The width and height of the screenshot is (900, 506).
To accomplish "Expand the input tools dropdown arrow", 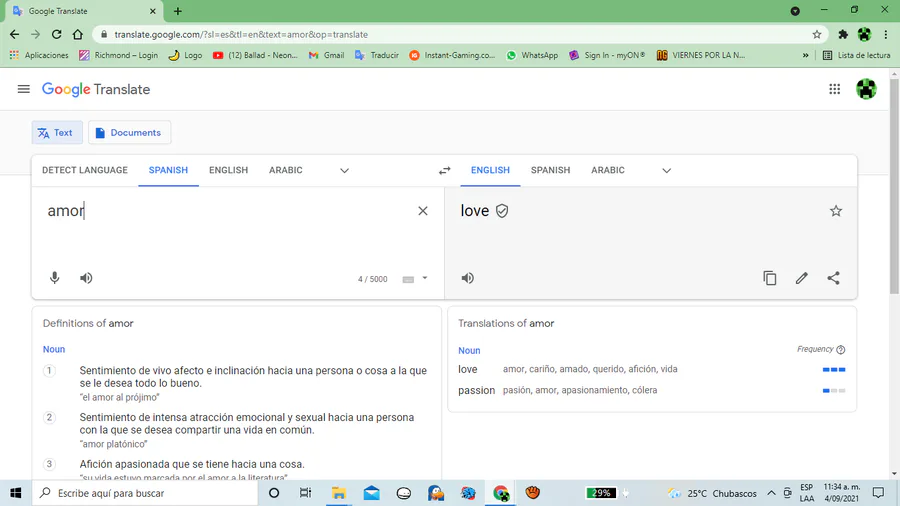I will pos(425,278).
